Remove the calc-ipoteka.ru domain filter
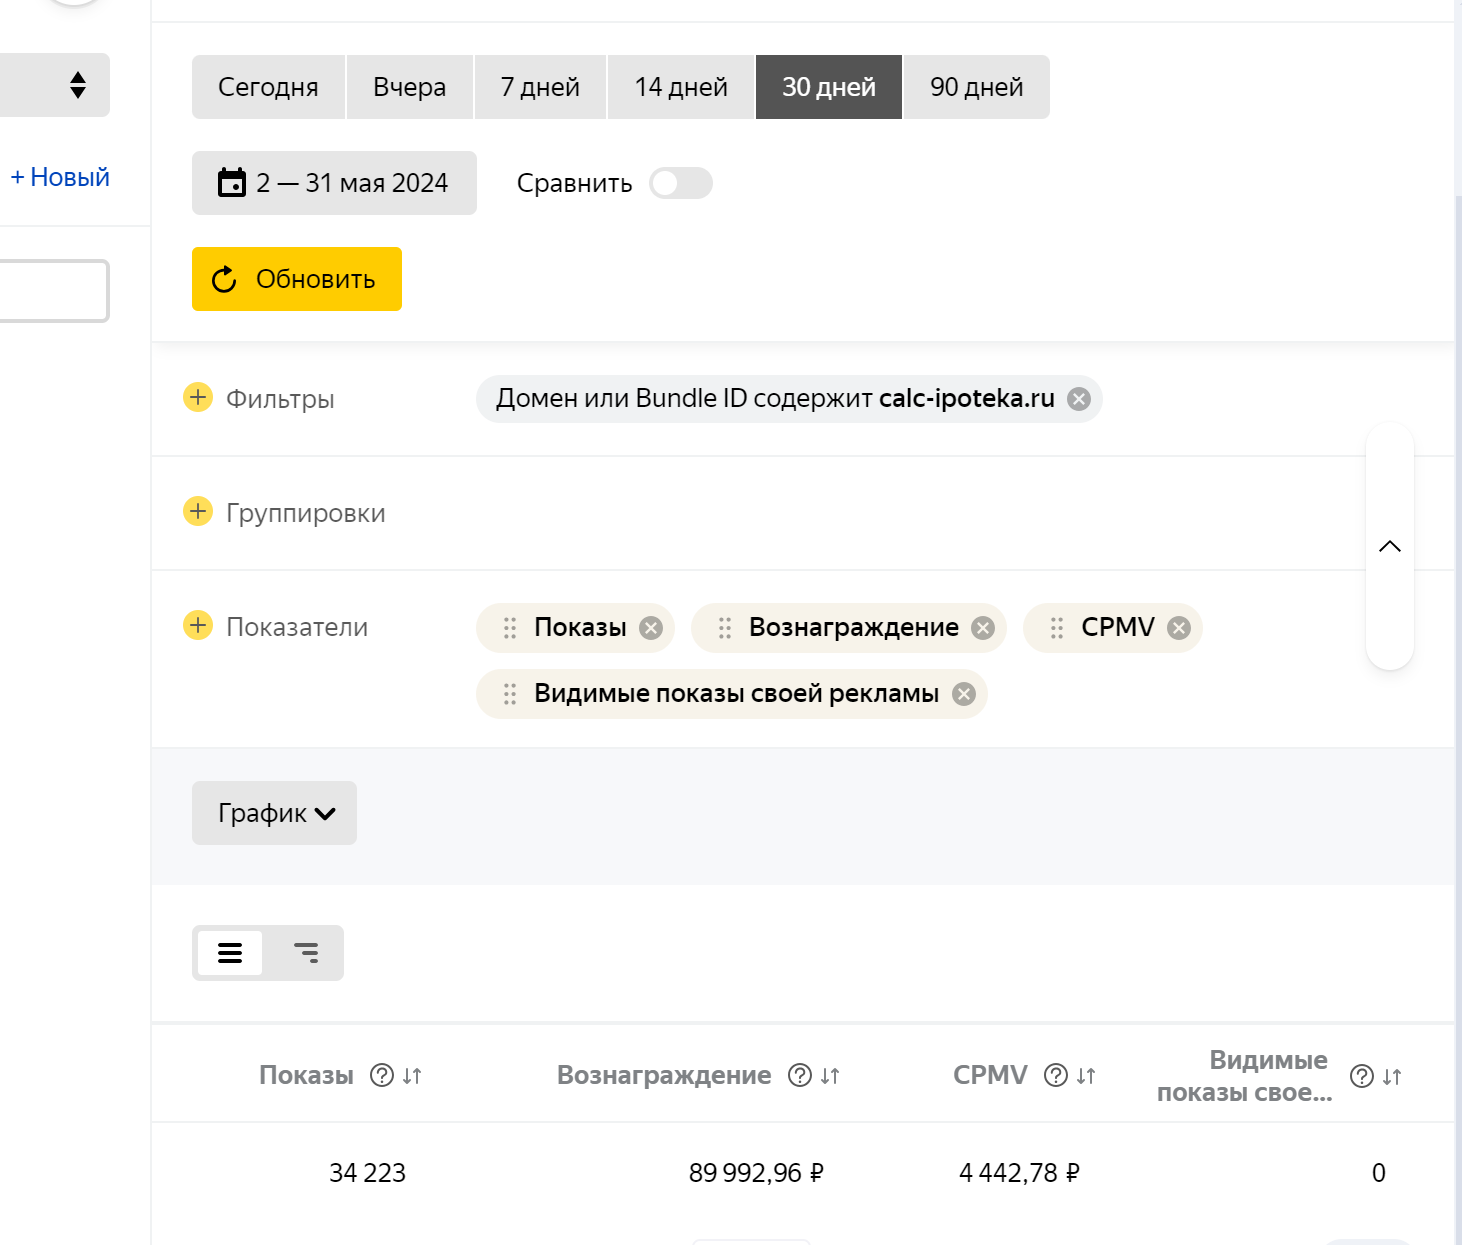The height and width of the screenshot is (1245, 1462). tap(1079, 399)
